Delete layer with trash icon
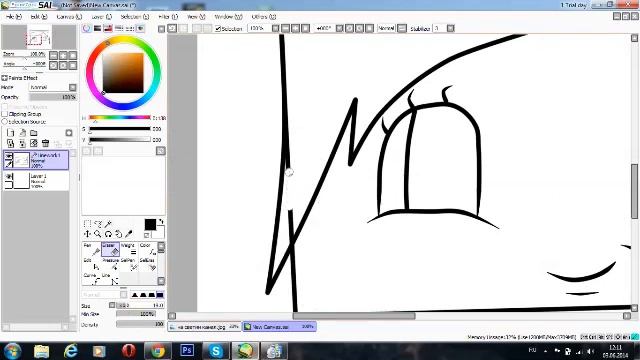Viewport: 640px width, 360px height. point(45,143)
